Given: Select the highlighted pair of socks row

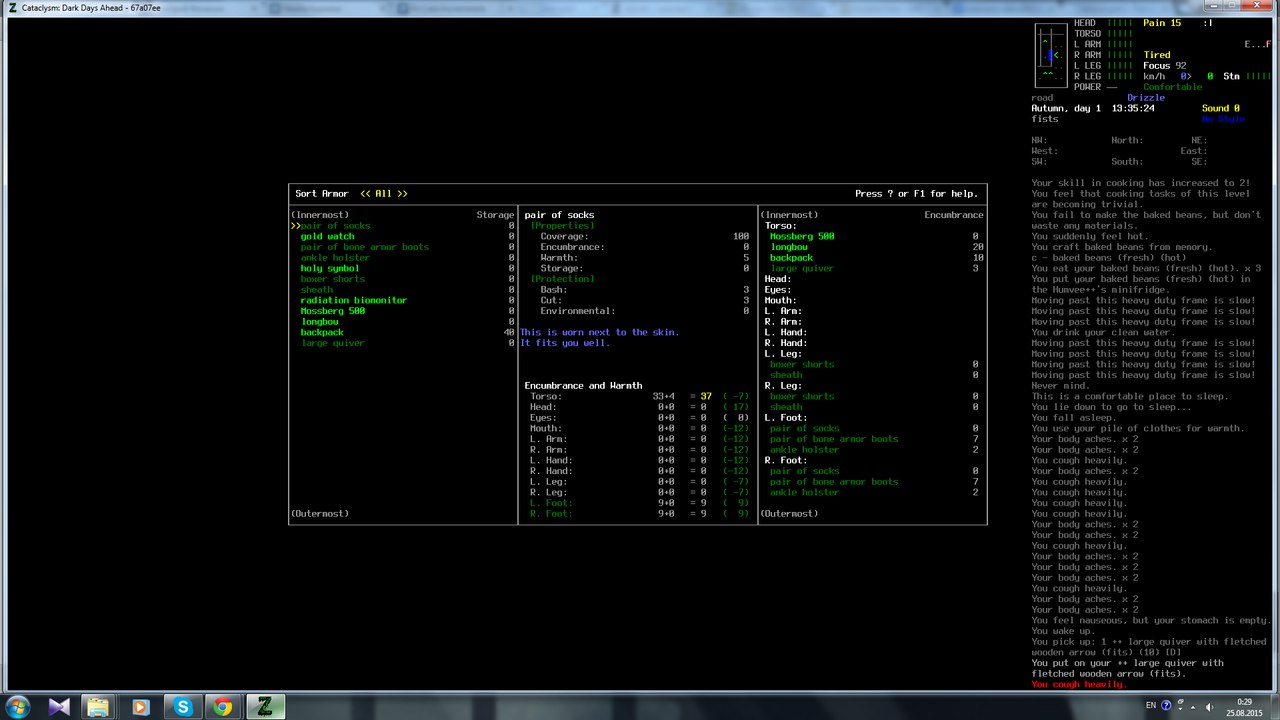Looking at the screenshot, I should click(403, 226).
